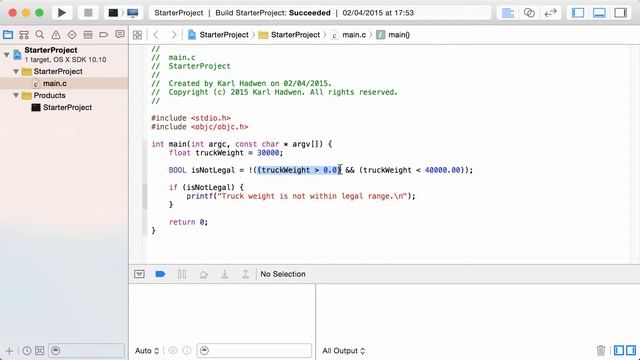Open the Test navigator tab

point(72,35)
